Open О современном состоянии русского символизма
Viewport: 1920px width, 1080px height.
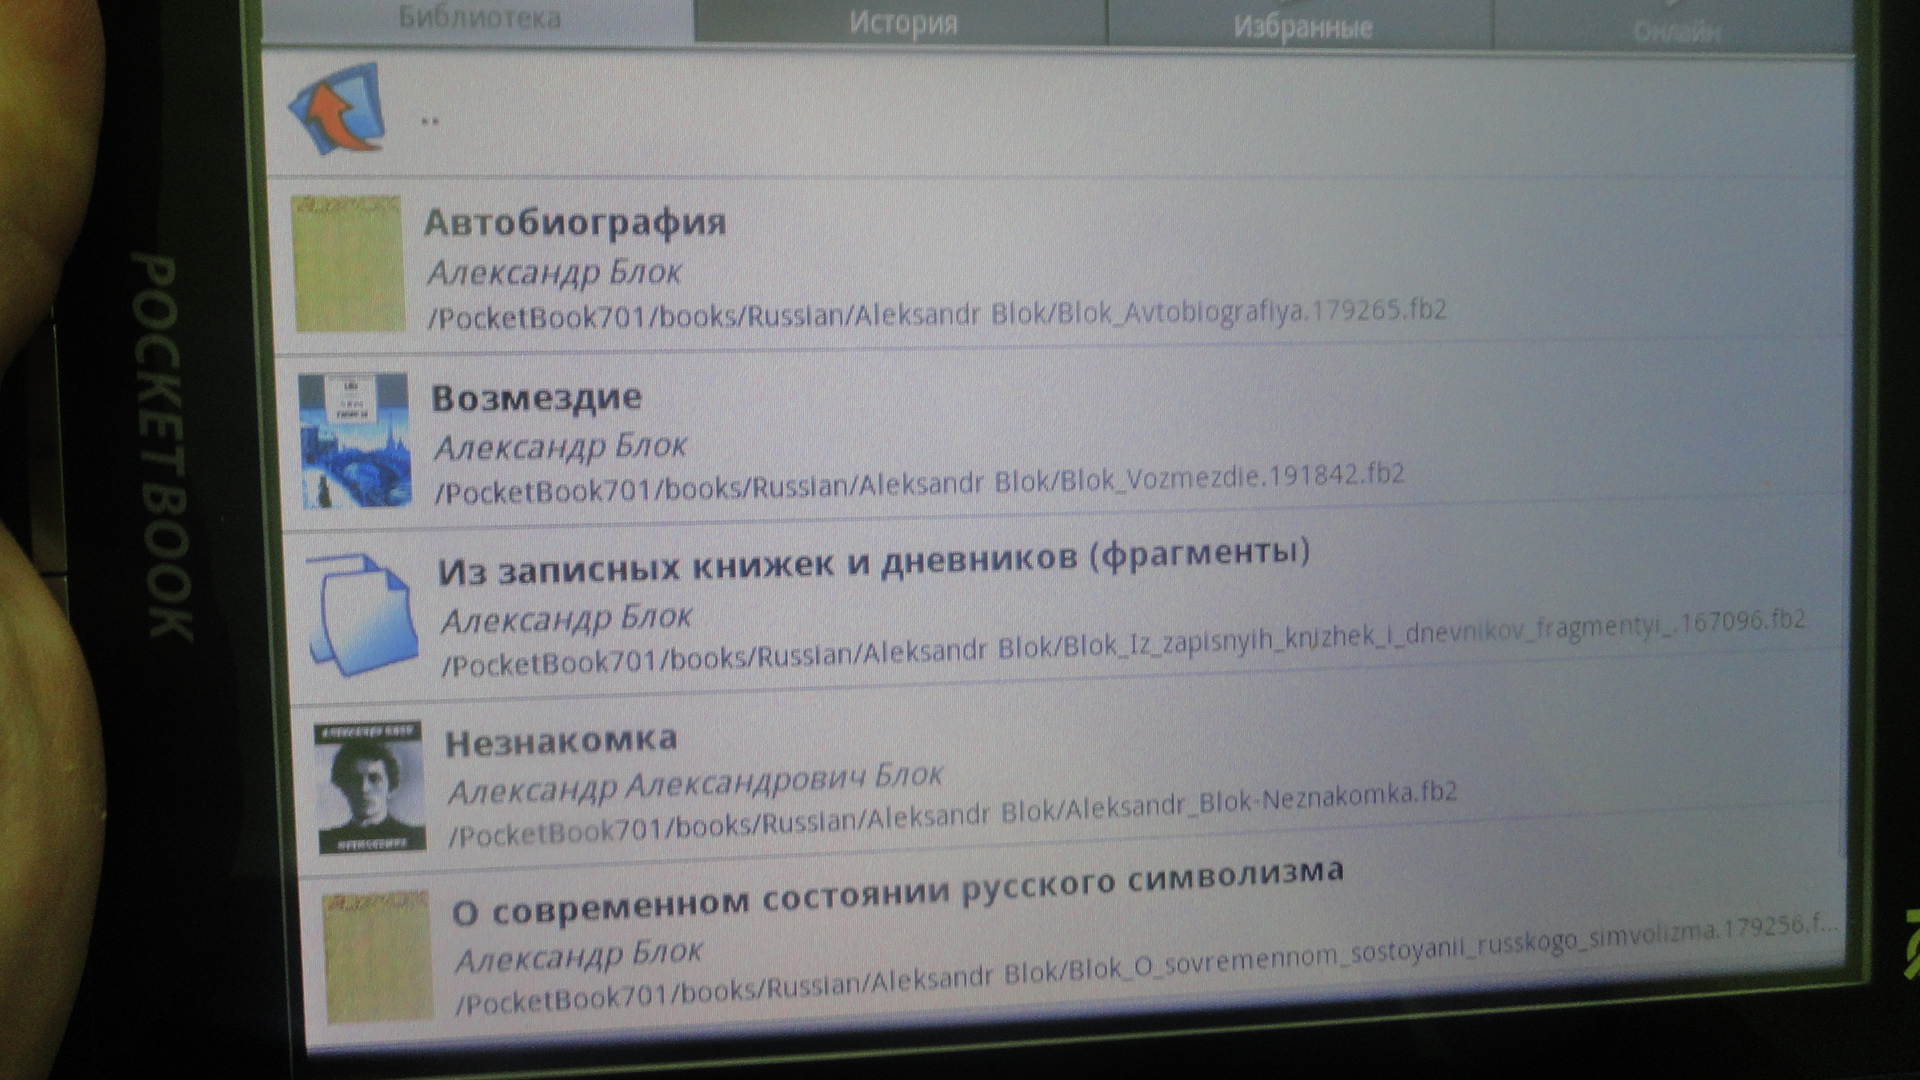click(x=897, y=892)
